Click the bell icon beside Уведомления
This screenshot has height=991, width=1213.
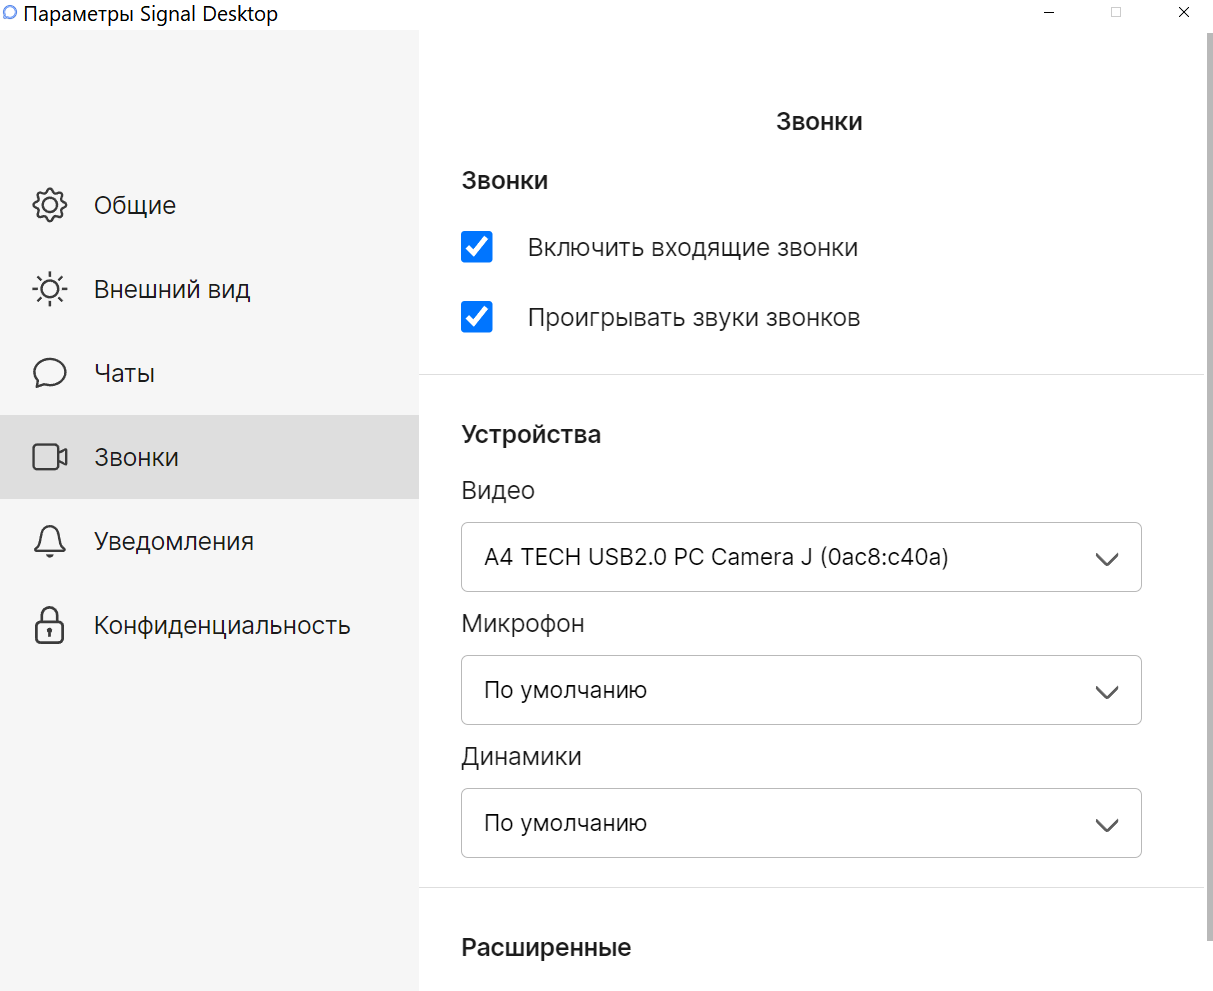tap(49, 541)
